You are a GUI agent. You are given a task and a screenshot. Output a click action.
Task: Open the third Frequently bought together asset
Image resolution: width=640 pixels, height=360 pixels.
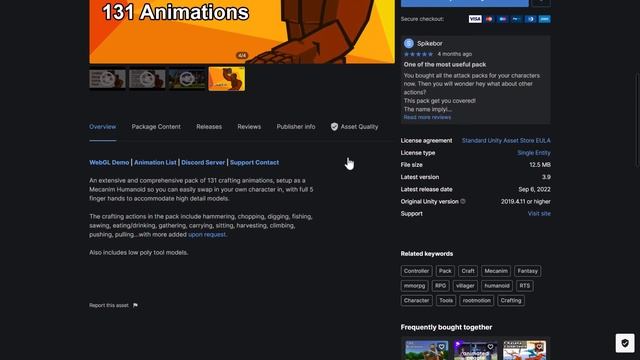click(x=524, y=351)
